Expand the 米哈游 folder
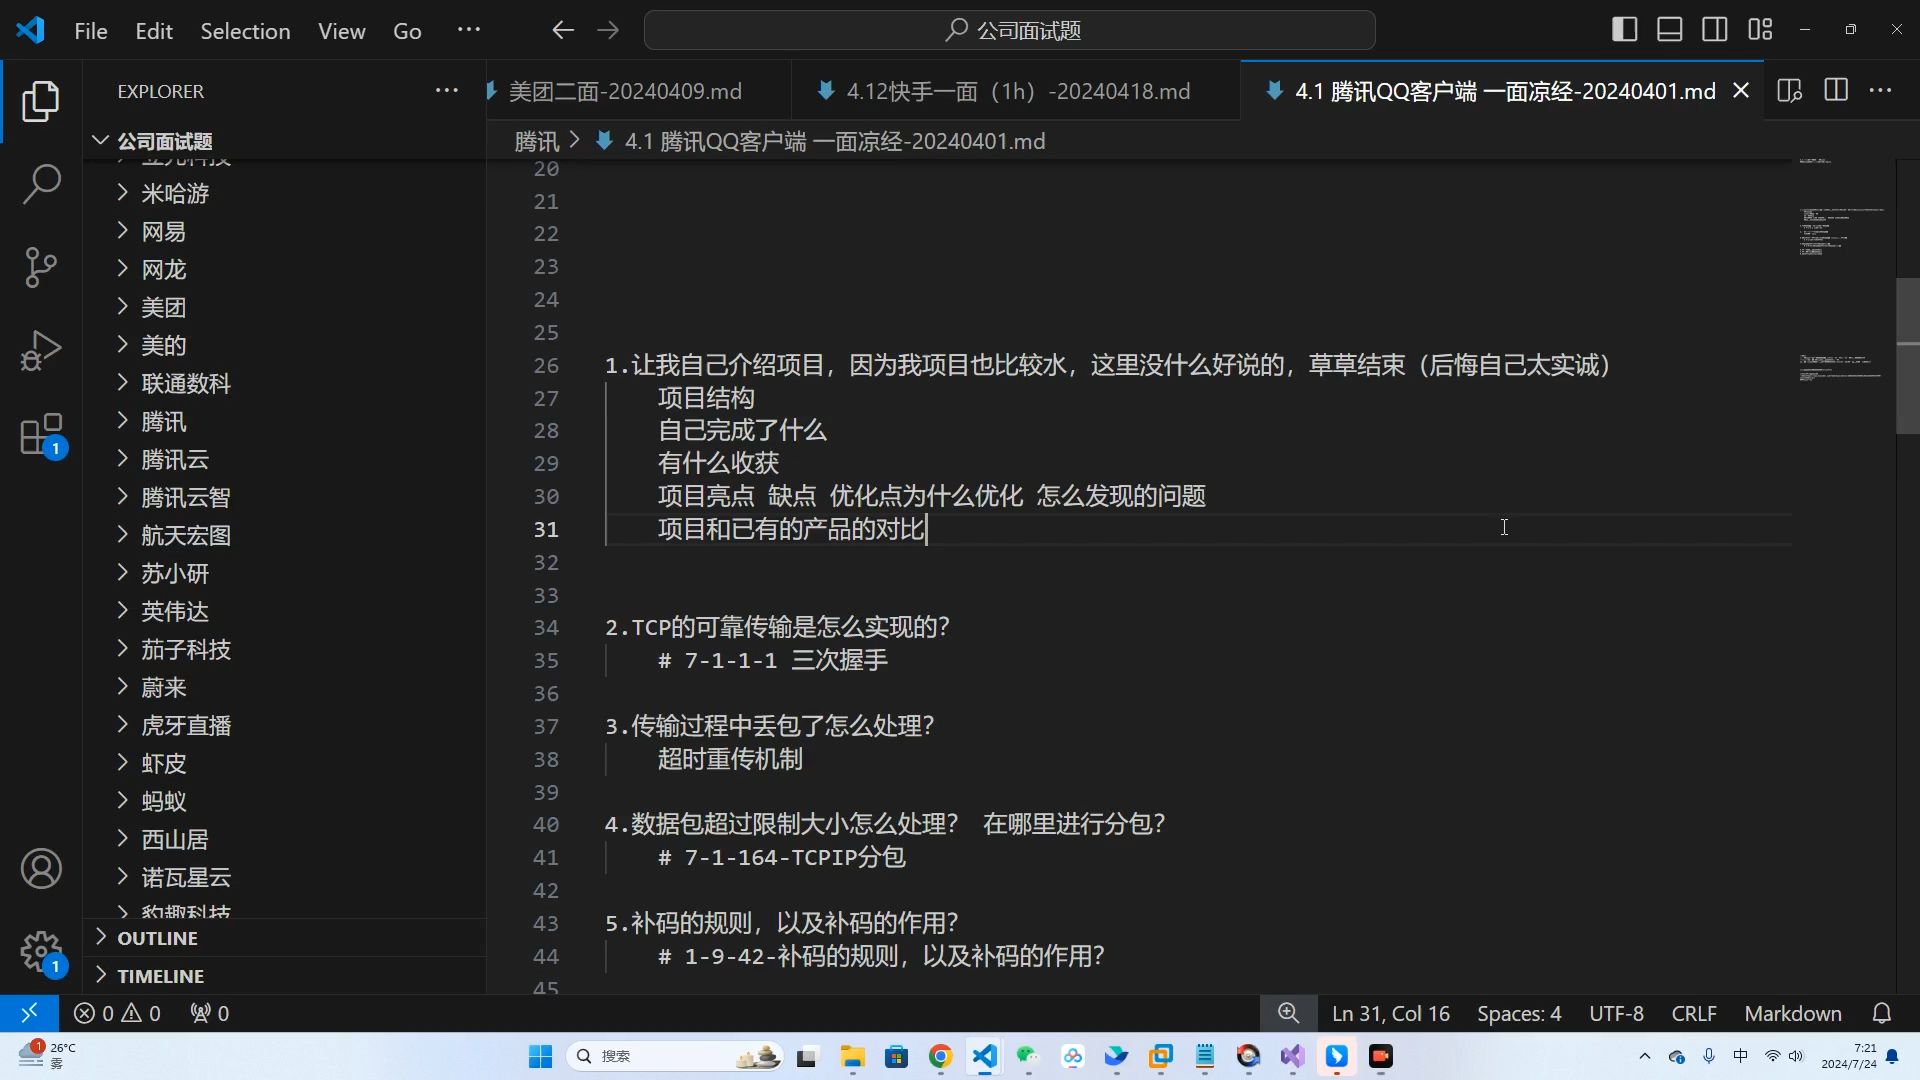Screen dimensions: 1920x1080 coord(285,193)
